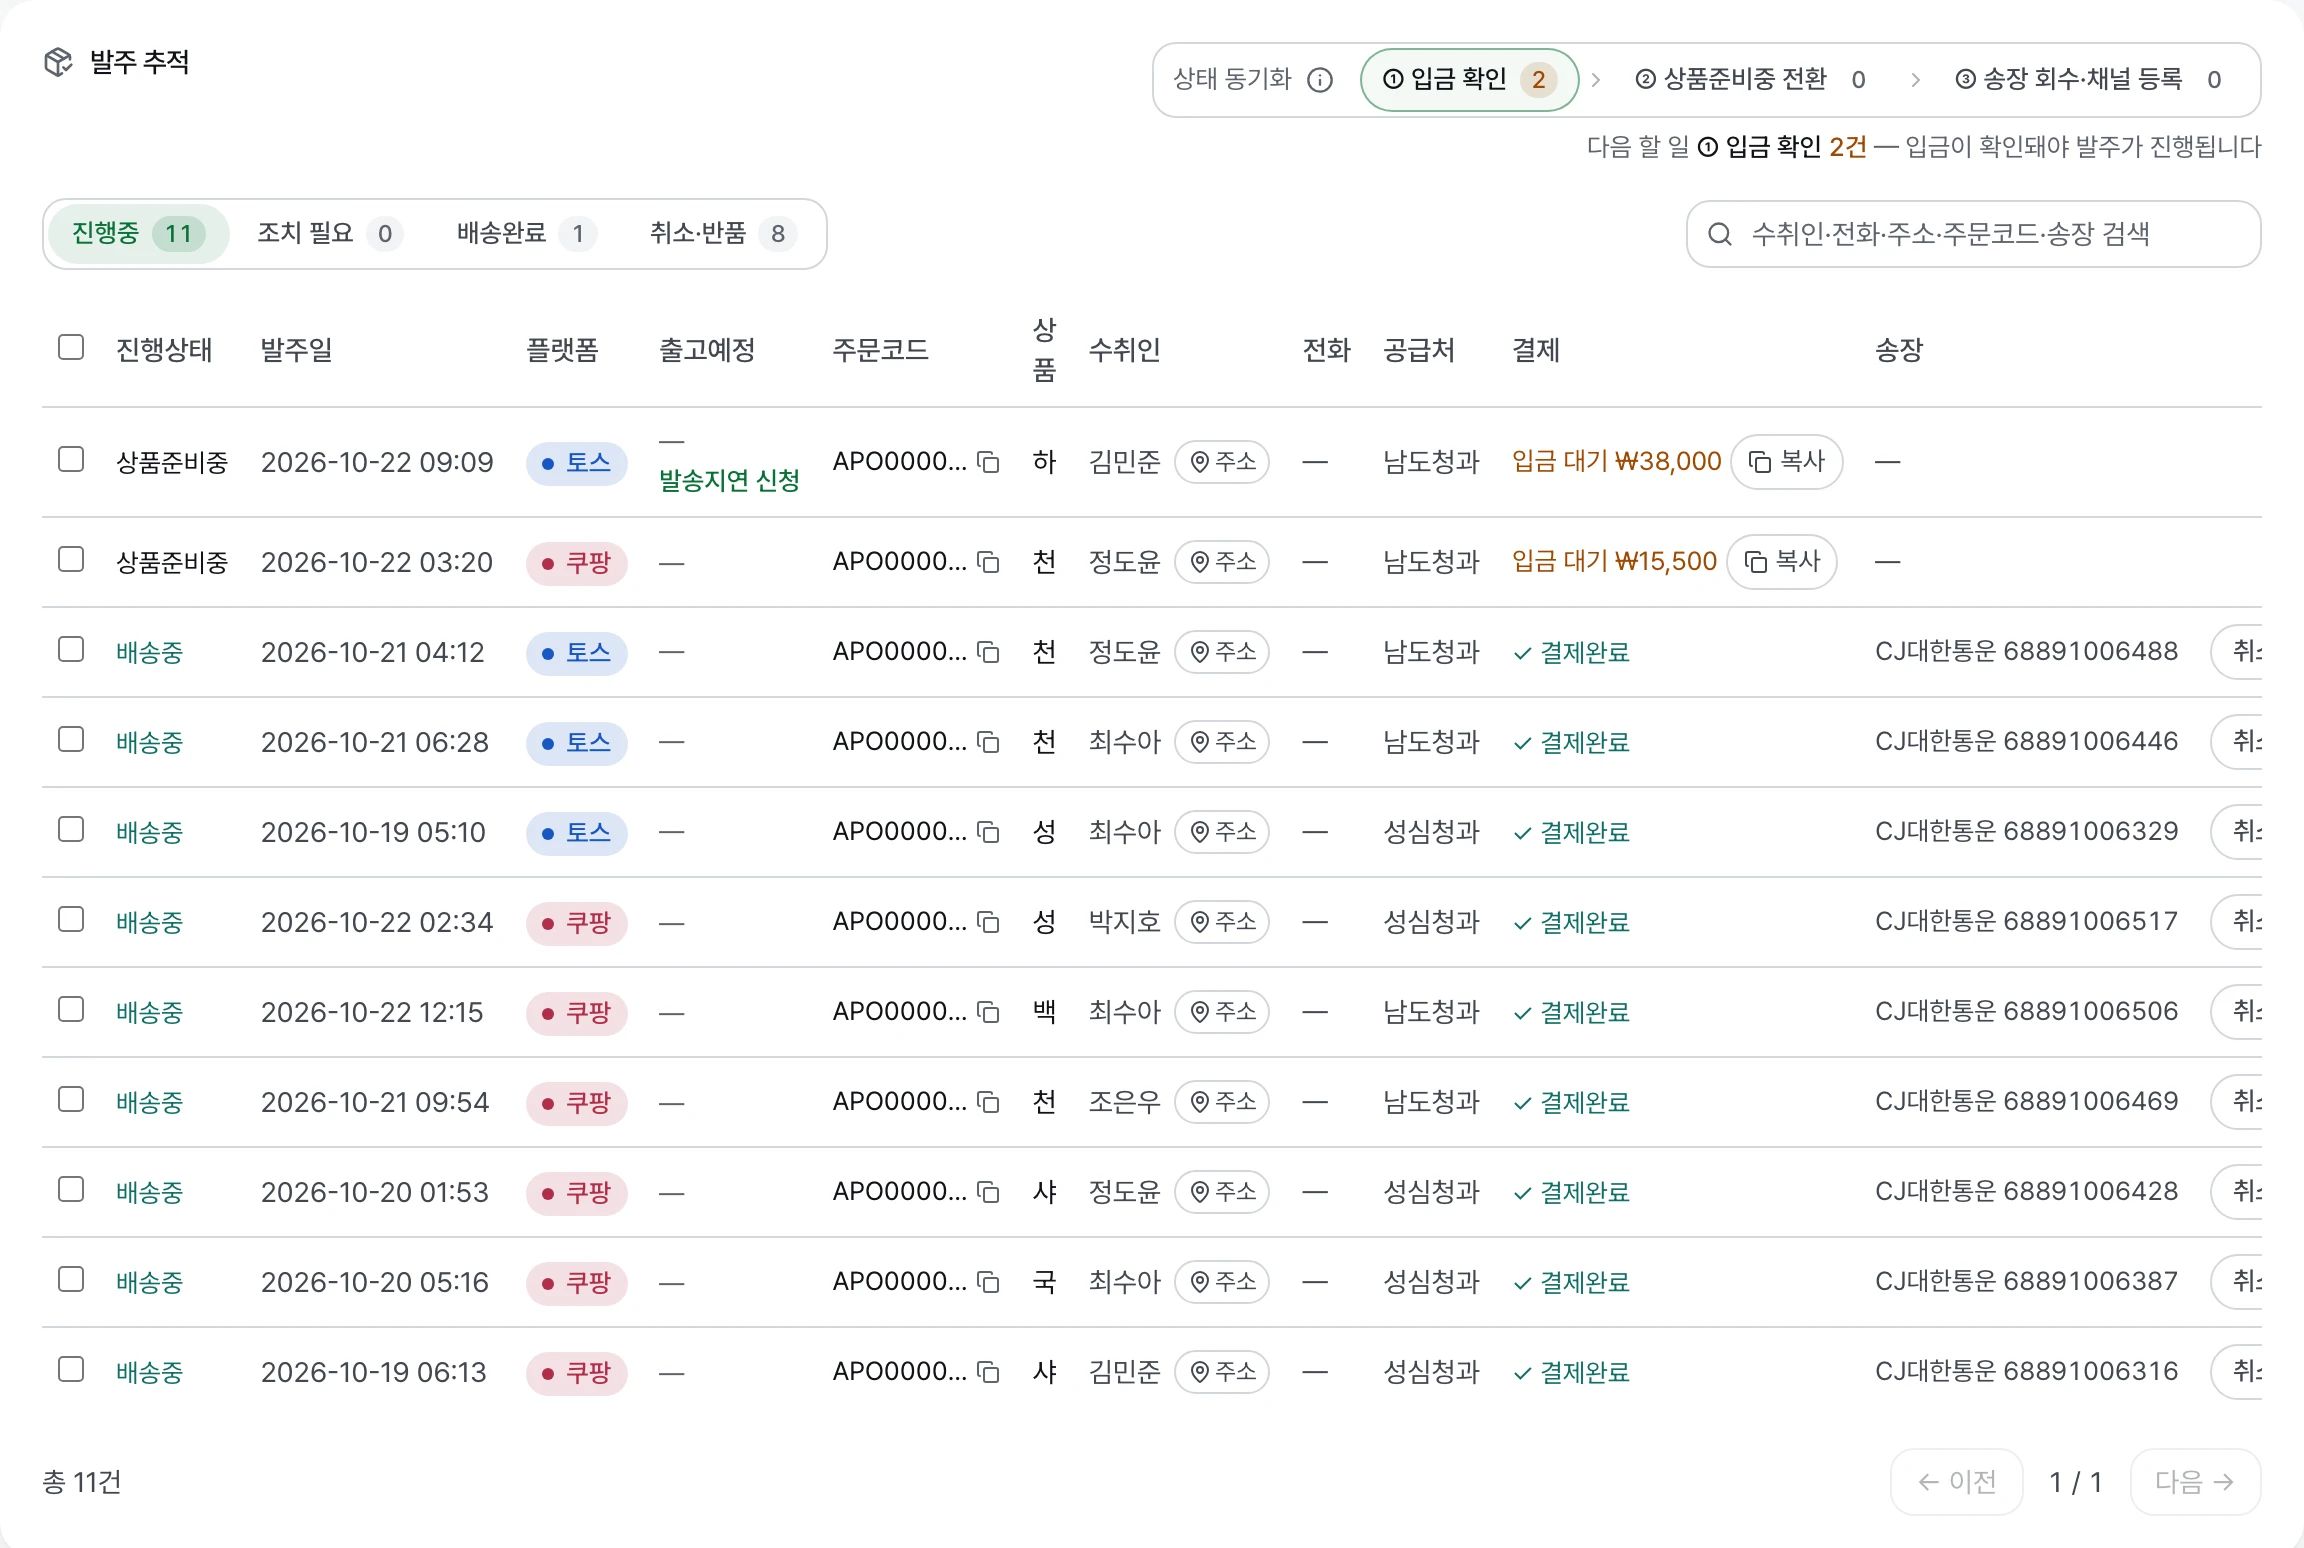Copy order code in 2026-10-22 12:15 row
This screenshot has width=2304, height=1548.
[x=988, y=1012]
